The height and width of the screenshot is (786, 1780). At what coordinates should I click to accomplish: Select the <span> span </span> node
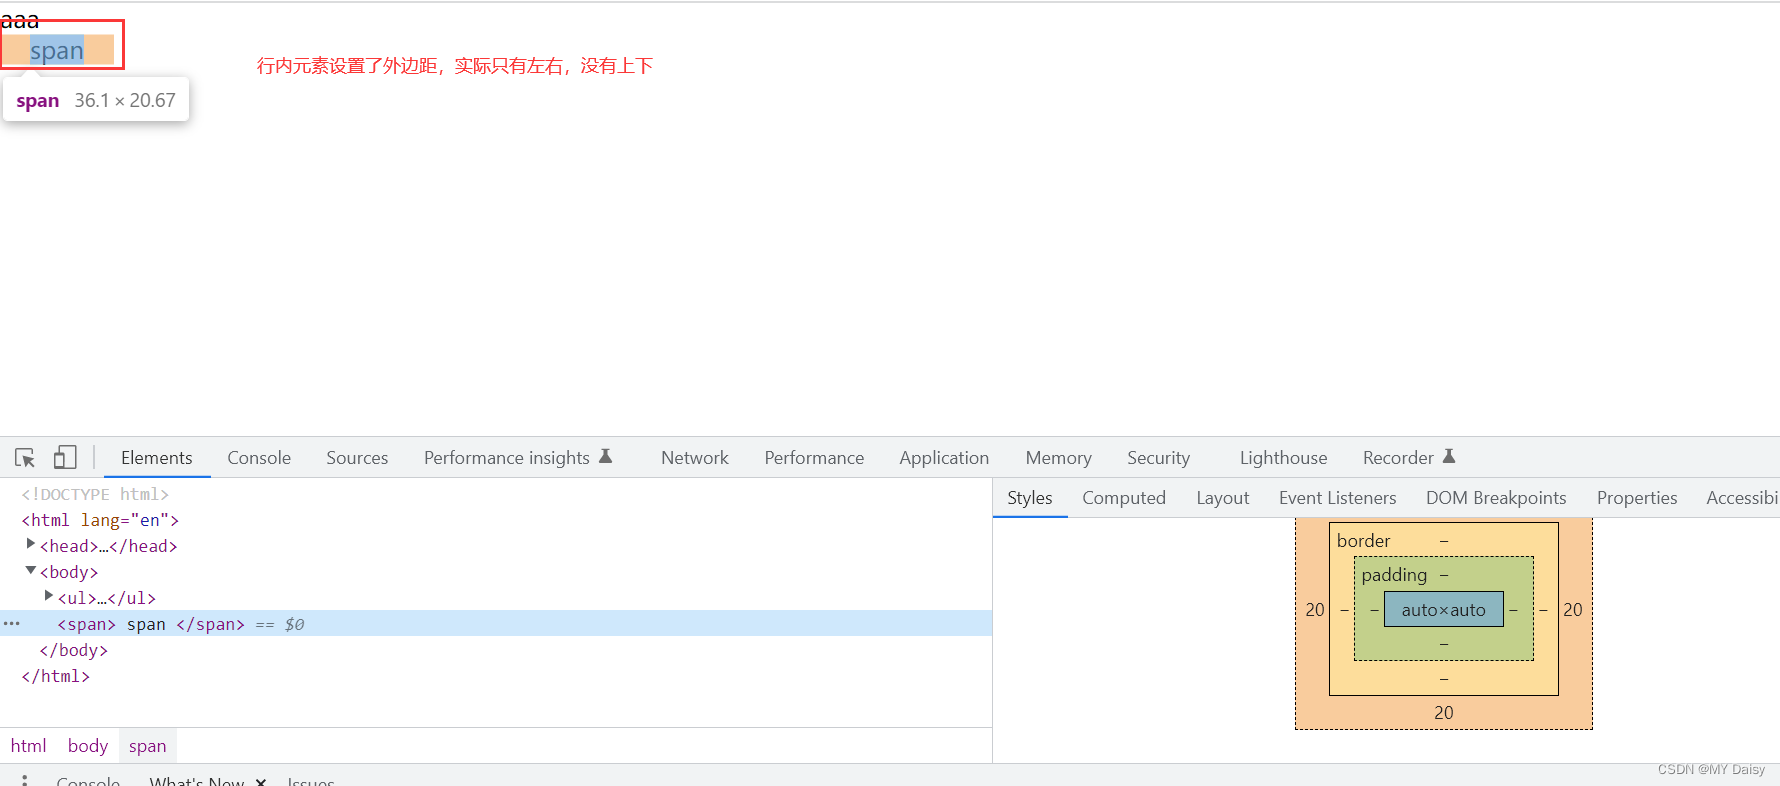click(x=496, y=624)
